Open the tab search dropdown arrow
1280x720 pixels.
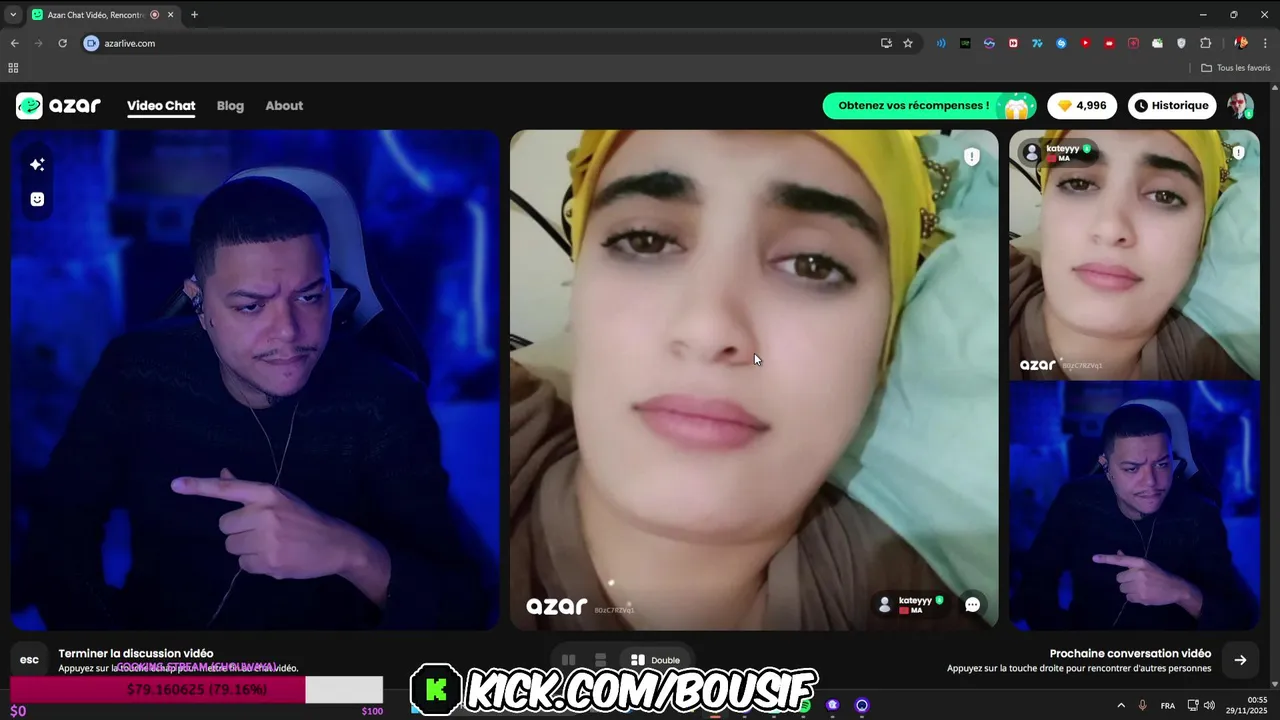13,15
